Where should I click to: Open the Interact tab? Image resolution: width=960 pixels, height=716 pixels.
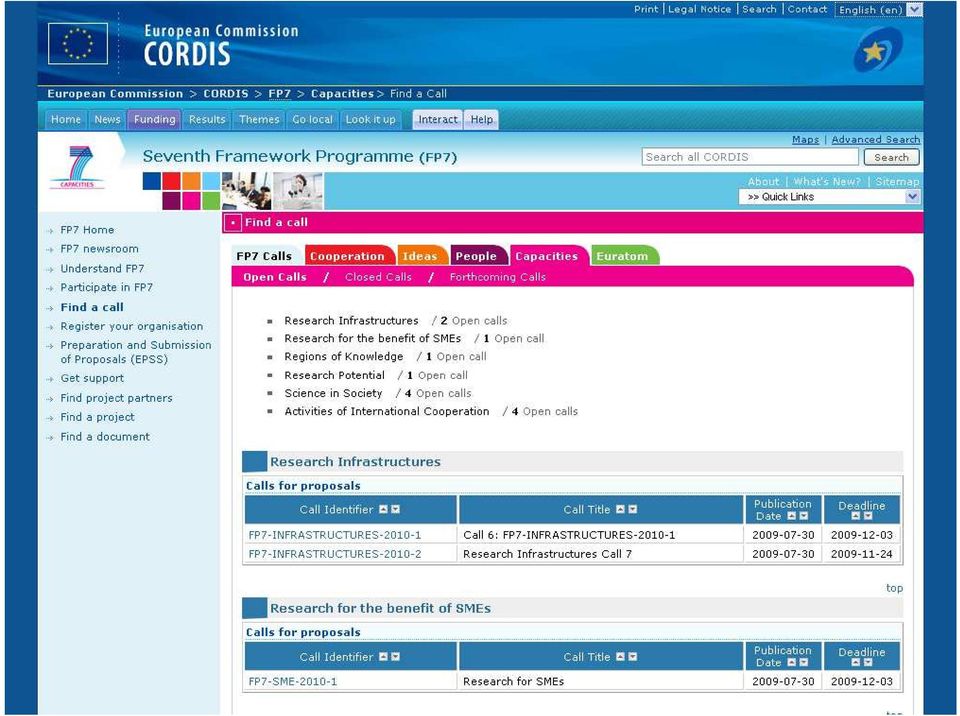tap(438, 119)
